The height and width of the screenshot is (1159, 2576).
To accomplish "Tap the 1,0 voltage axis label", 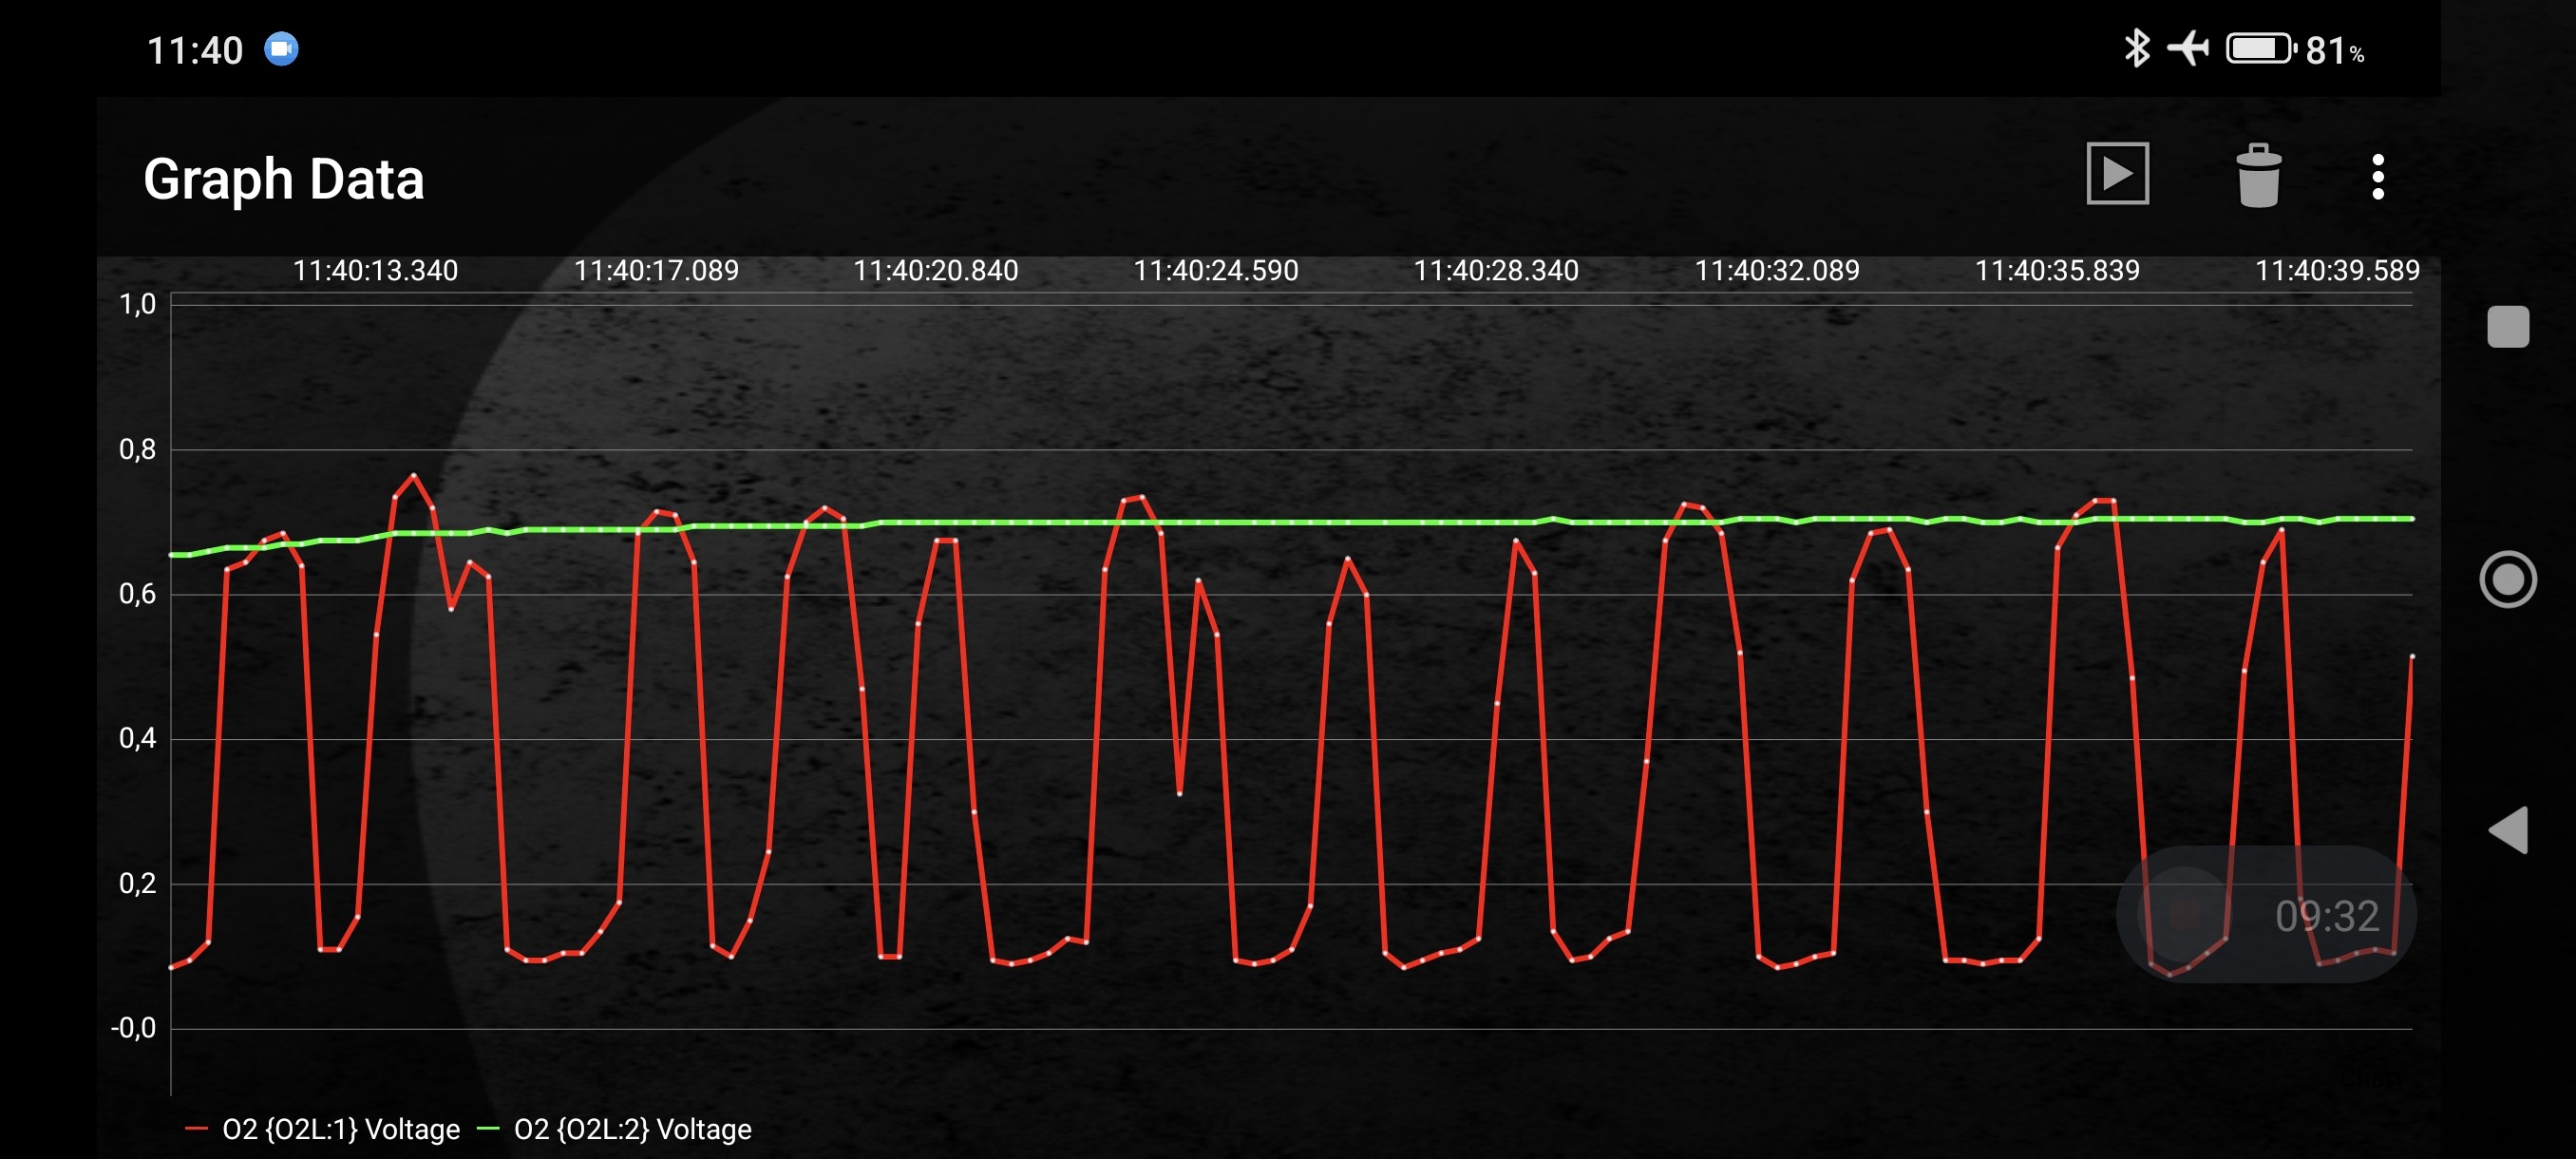I will (138, 304).
